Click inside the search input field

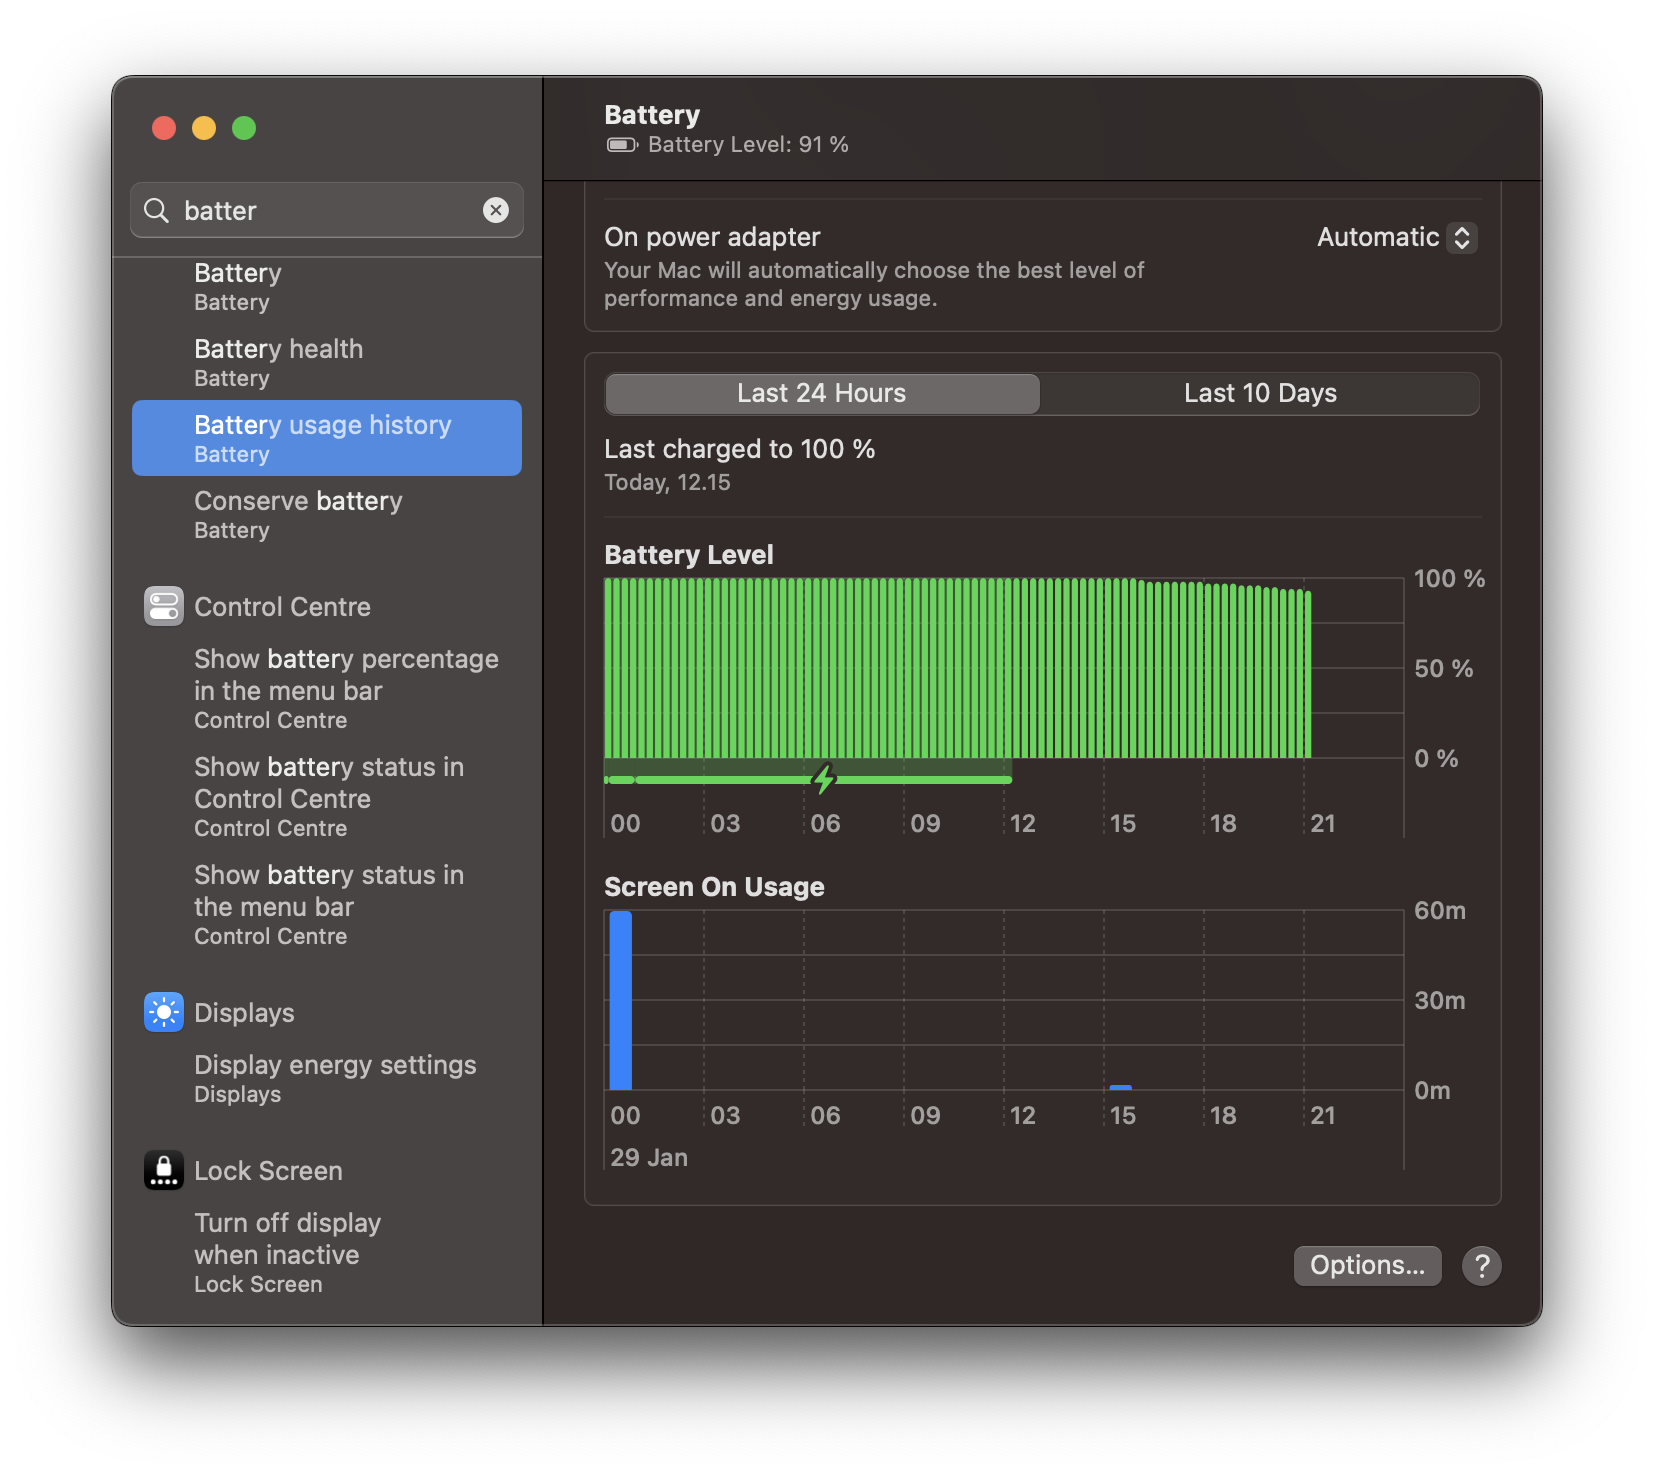coord(330,210)
